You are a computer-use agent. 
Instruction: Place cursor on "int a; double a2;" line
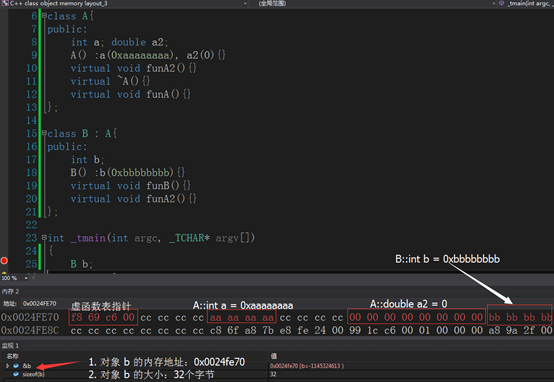[119, 42]
